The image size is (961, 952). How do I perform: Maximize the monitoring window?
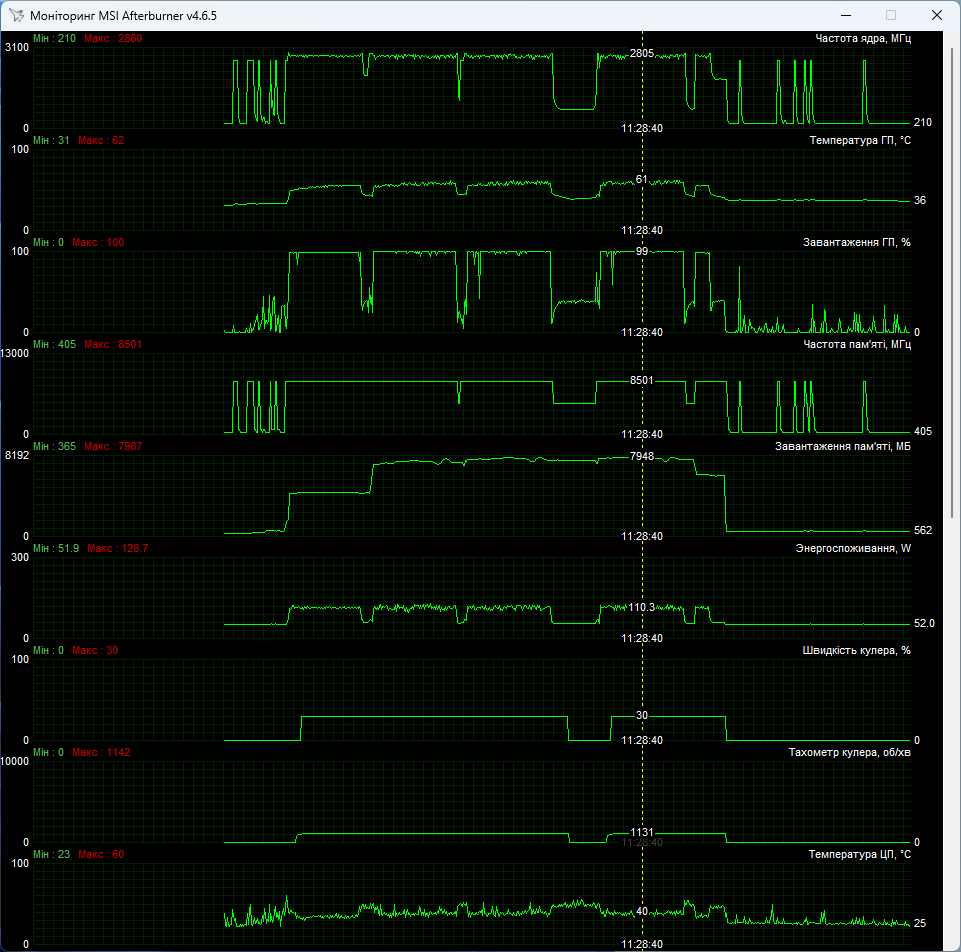tap(891, 15)
